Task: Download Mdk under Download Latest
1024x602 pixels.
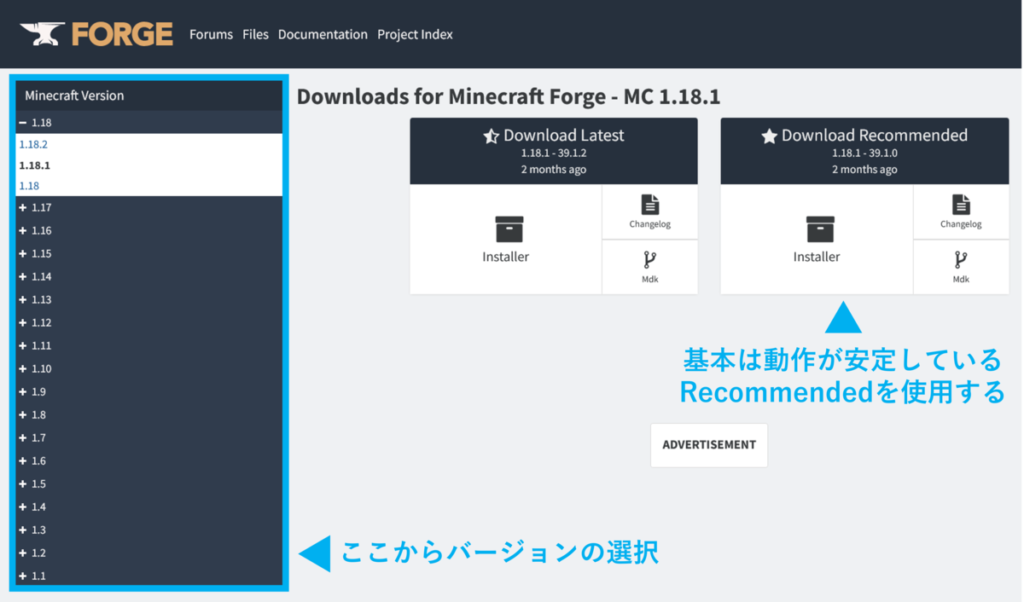Action: tap(650, 267)
